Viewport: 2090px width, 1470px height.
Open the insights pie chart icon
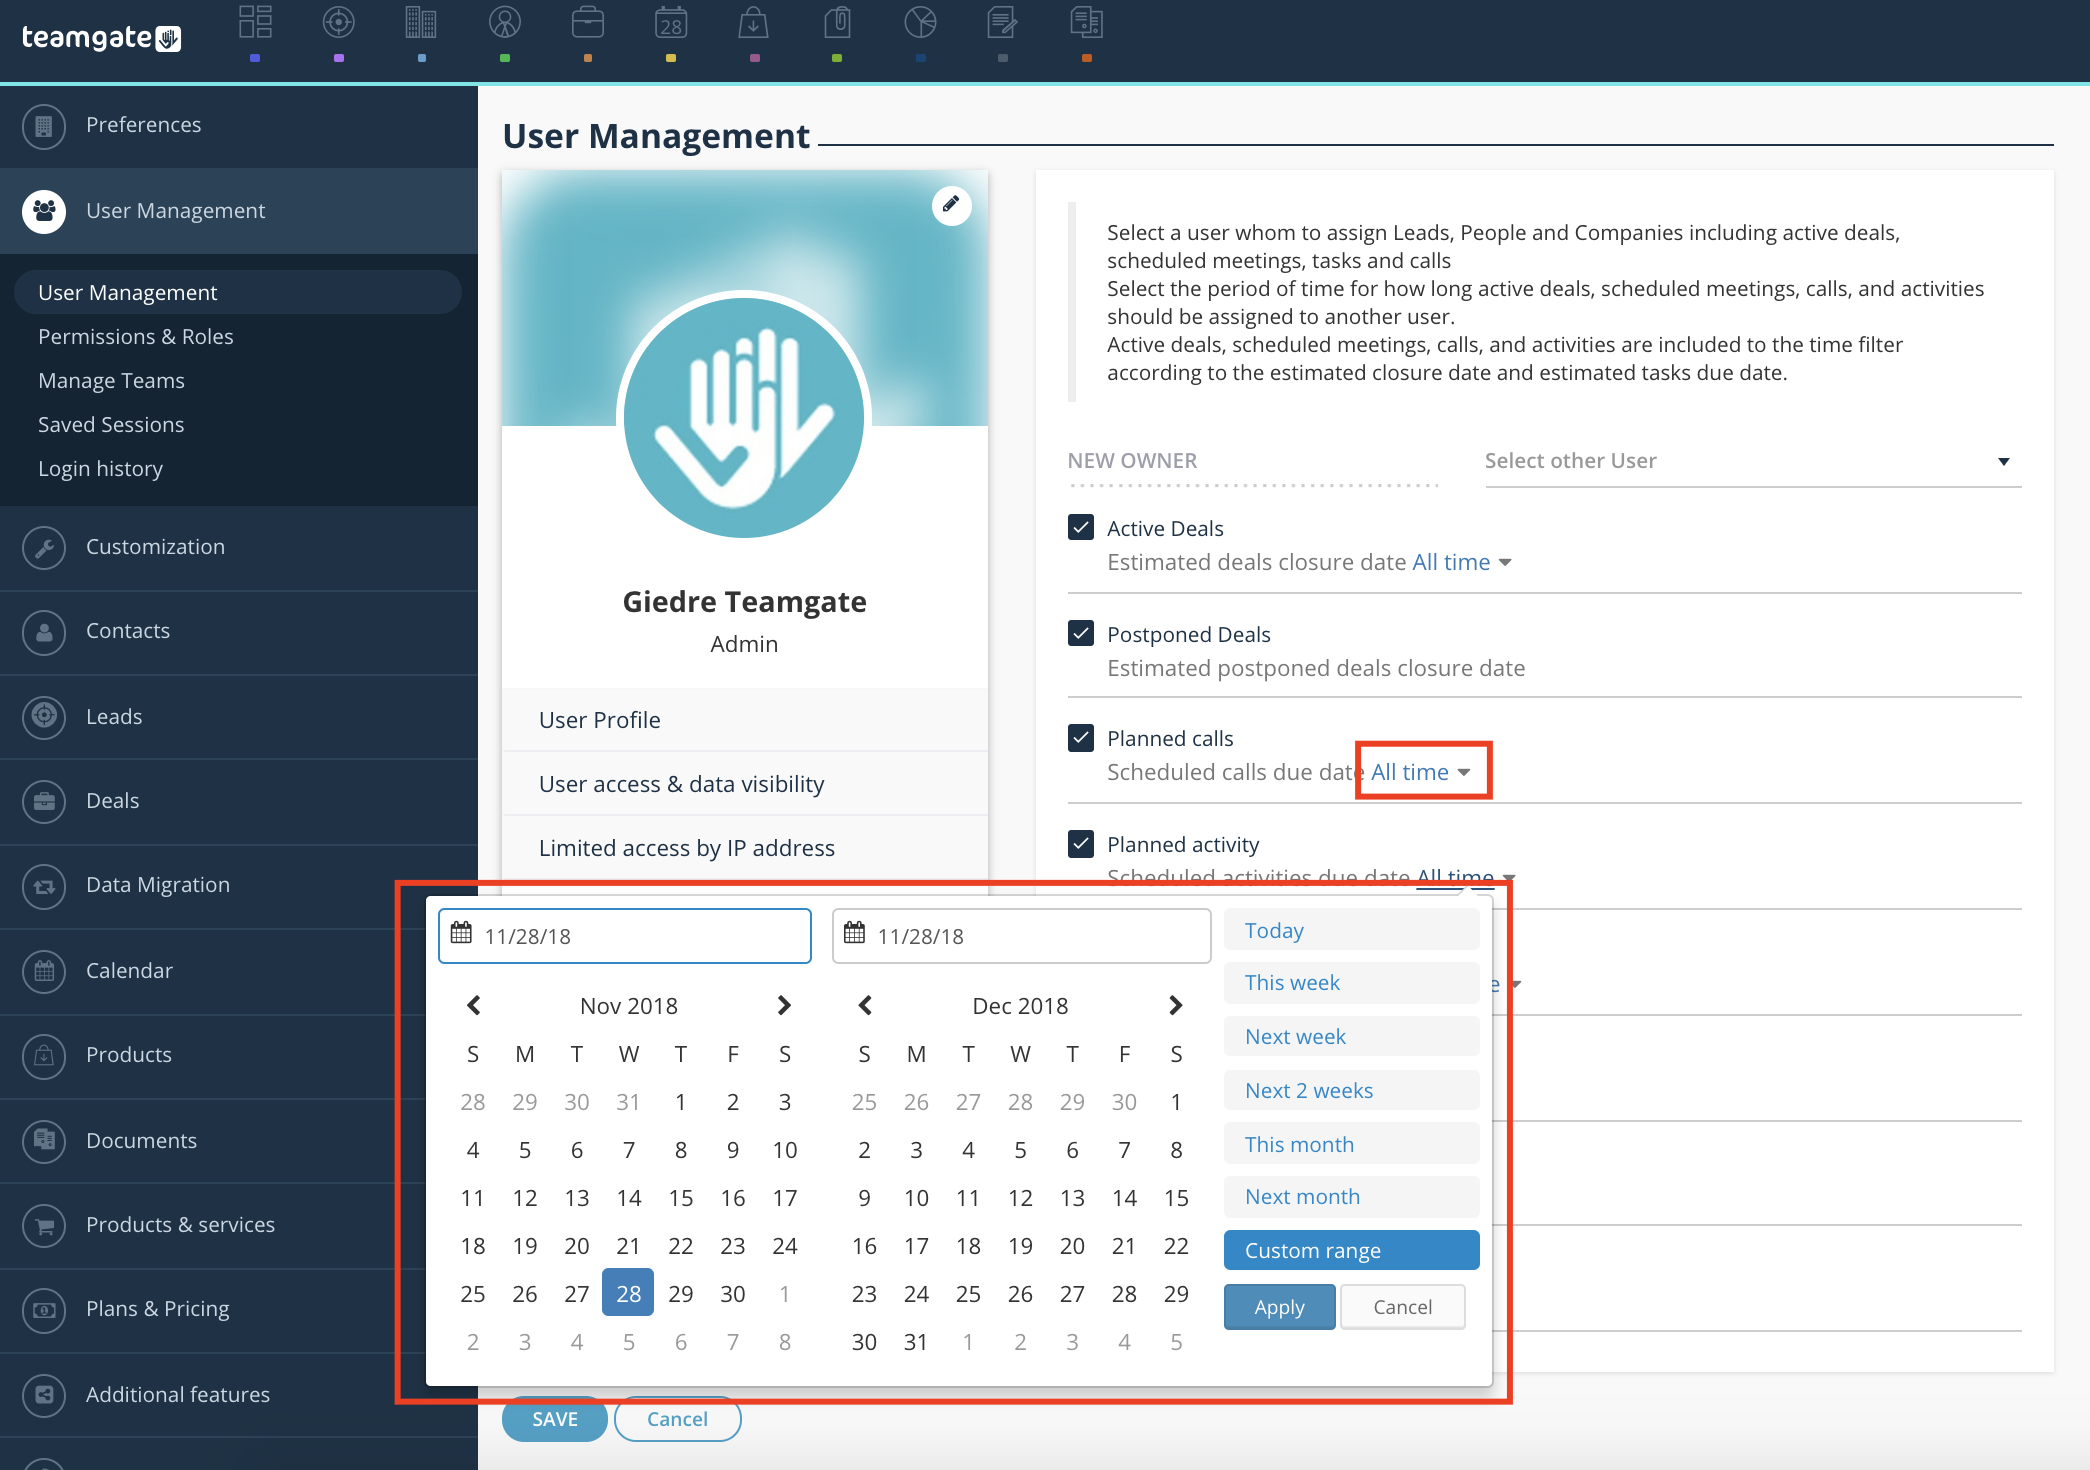coord(920,23)
